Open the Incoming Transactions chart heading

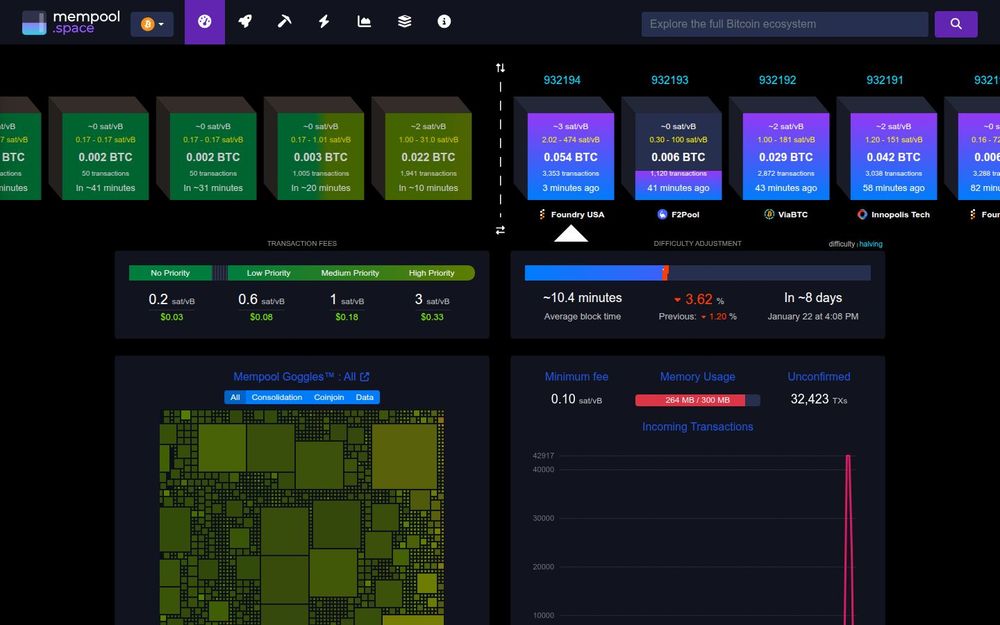698,427
